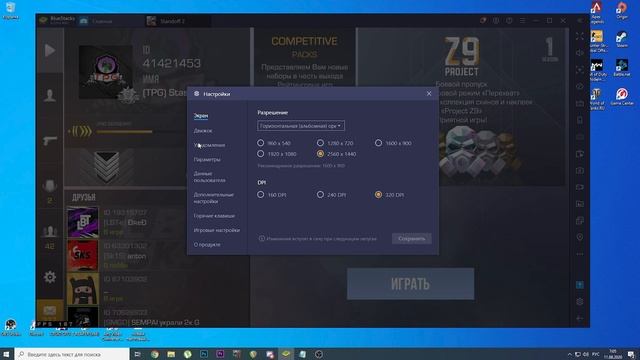Open BlueStacks sidebar settings gear at bottom
Screen dimensions: 640x360
[580, 302]
